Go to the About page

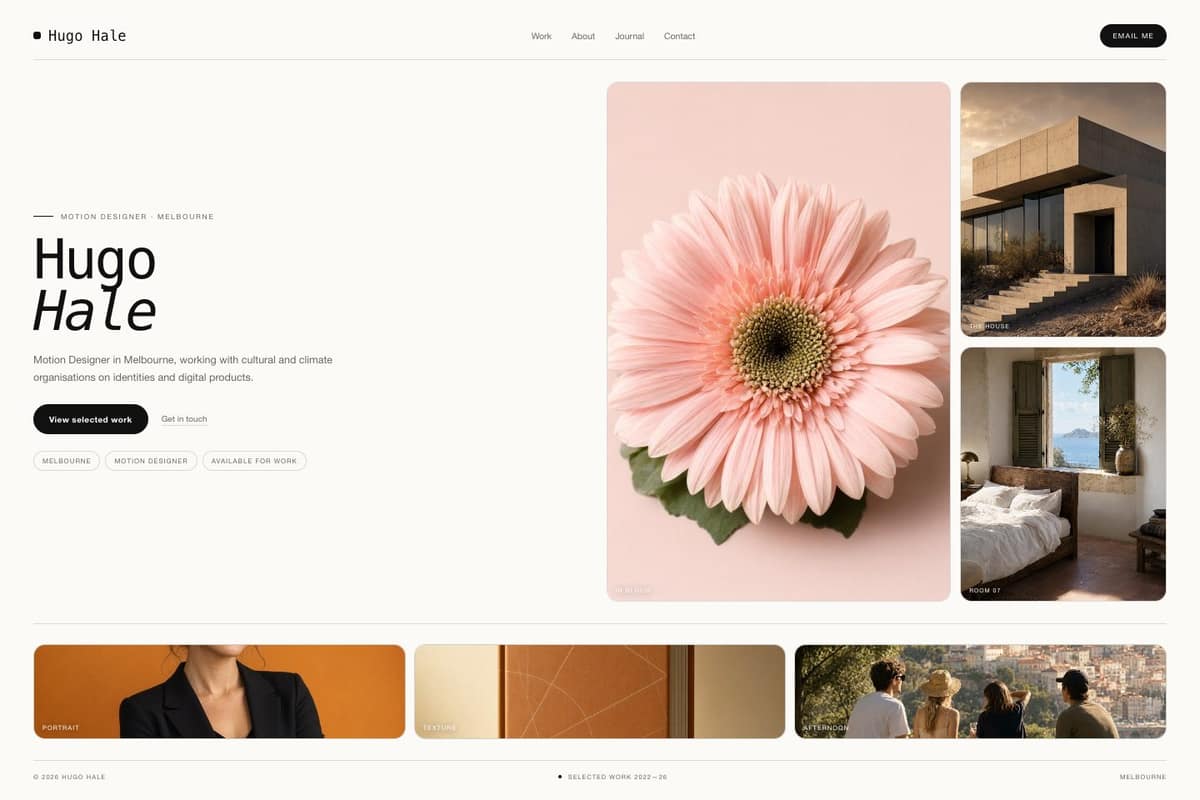(583, 36)
